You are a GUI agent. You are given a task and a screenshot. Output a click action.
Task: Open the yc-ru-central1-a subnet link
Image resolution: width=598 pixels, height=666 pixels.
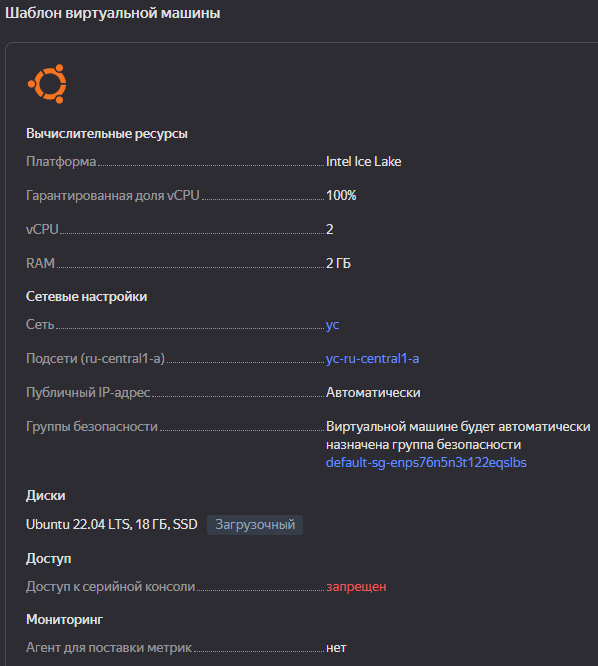[372, 358]
